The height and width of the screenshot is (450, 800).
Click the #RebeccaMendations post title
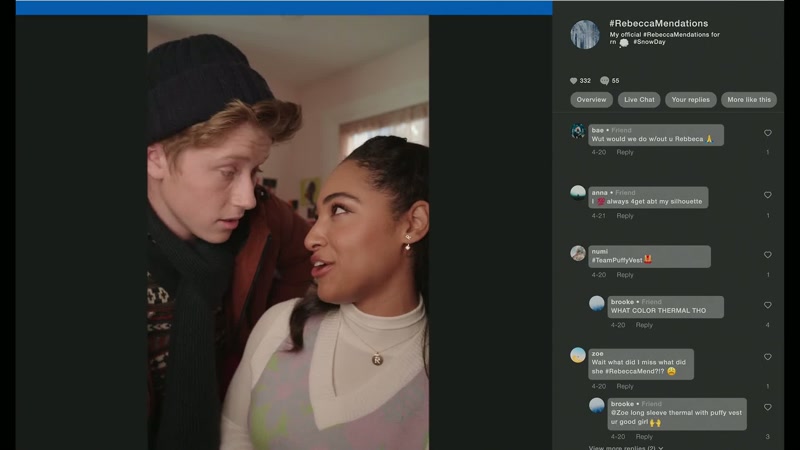658,23
